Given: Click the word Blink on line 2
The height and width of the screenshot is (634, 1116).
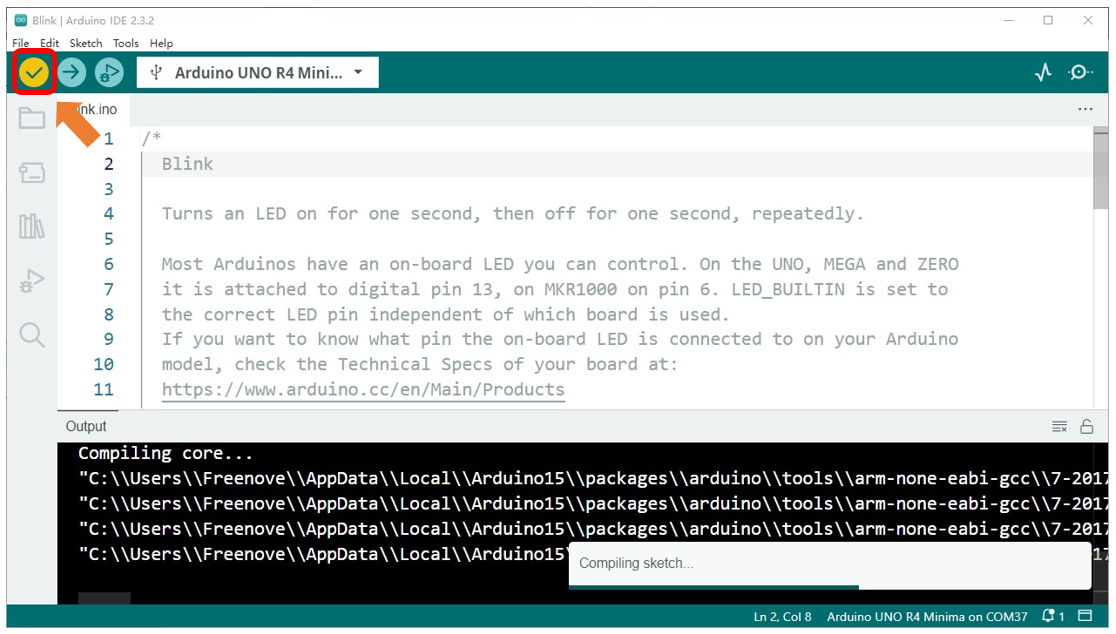Looking at the screenshot, I should 187,164.
